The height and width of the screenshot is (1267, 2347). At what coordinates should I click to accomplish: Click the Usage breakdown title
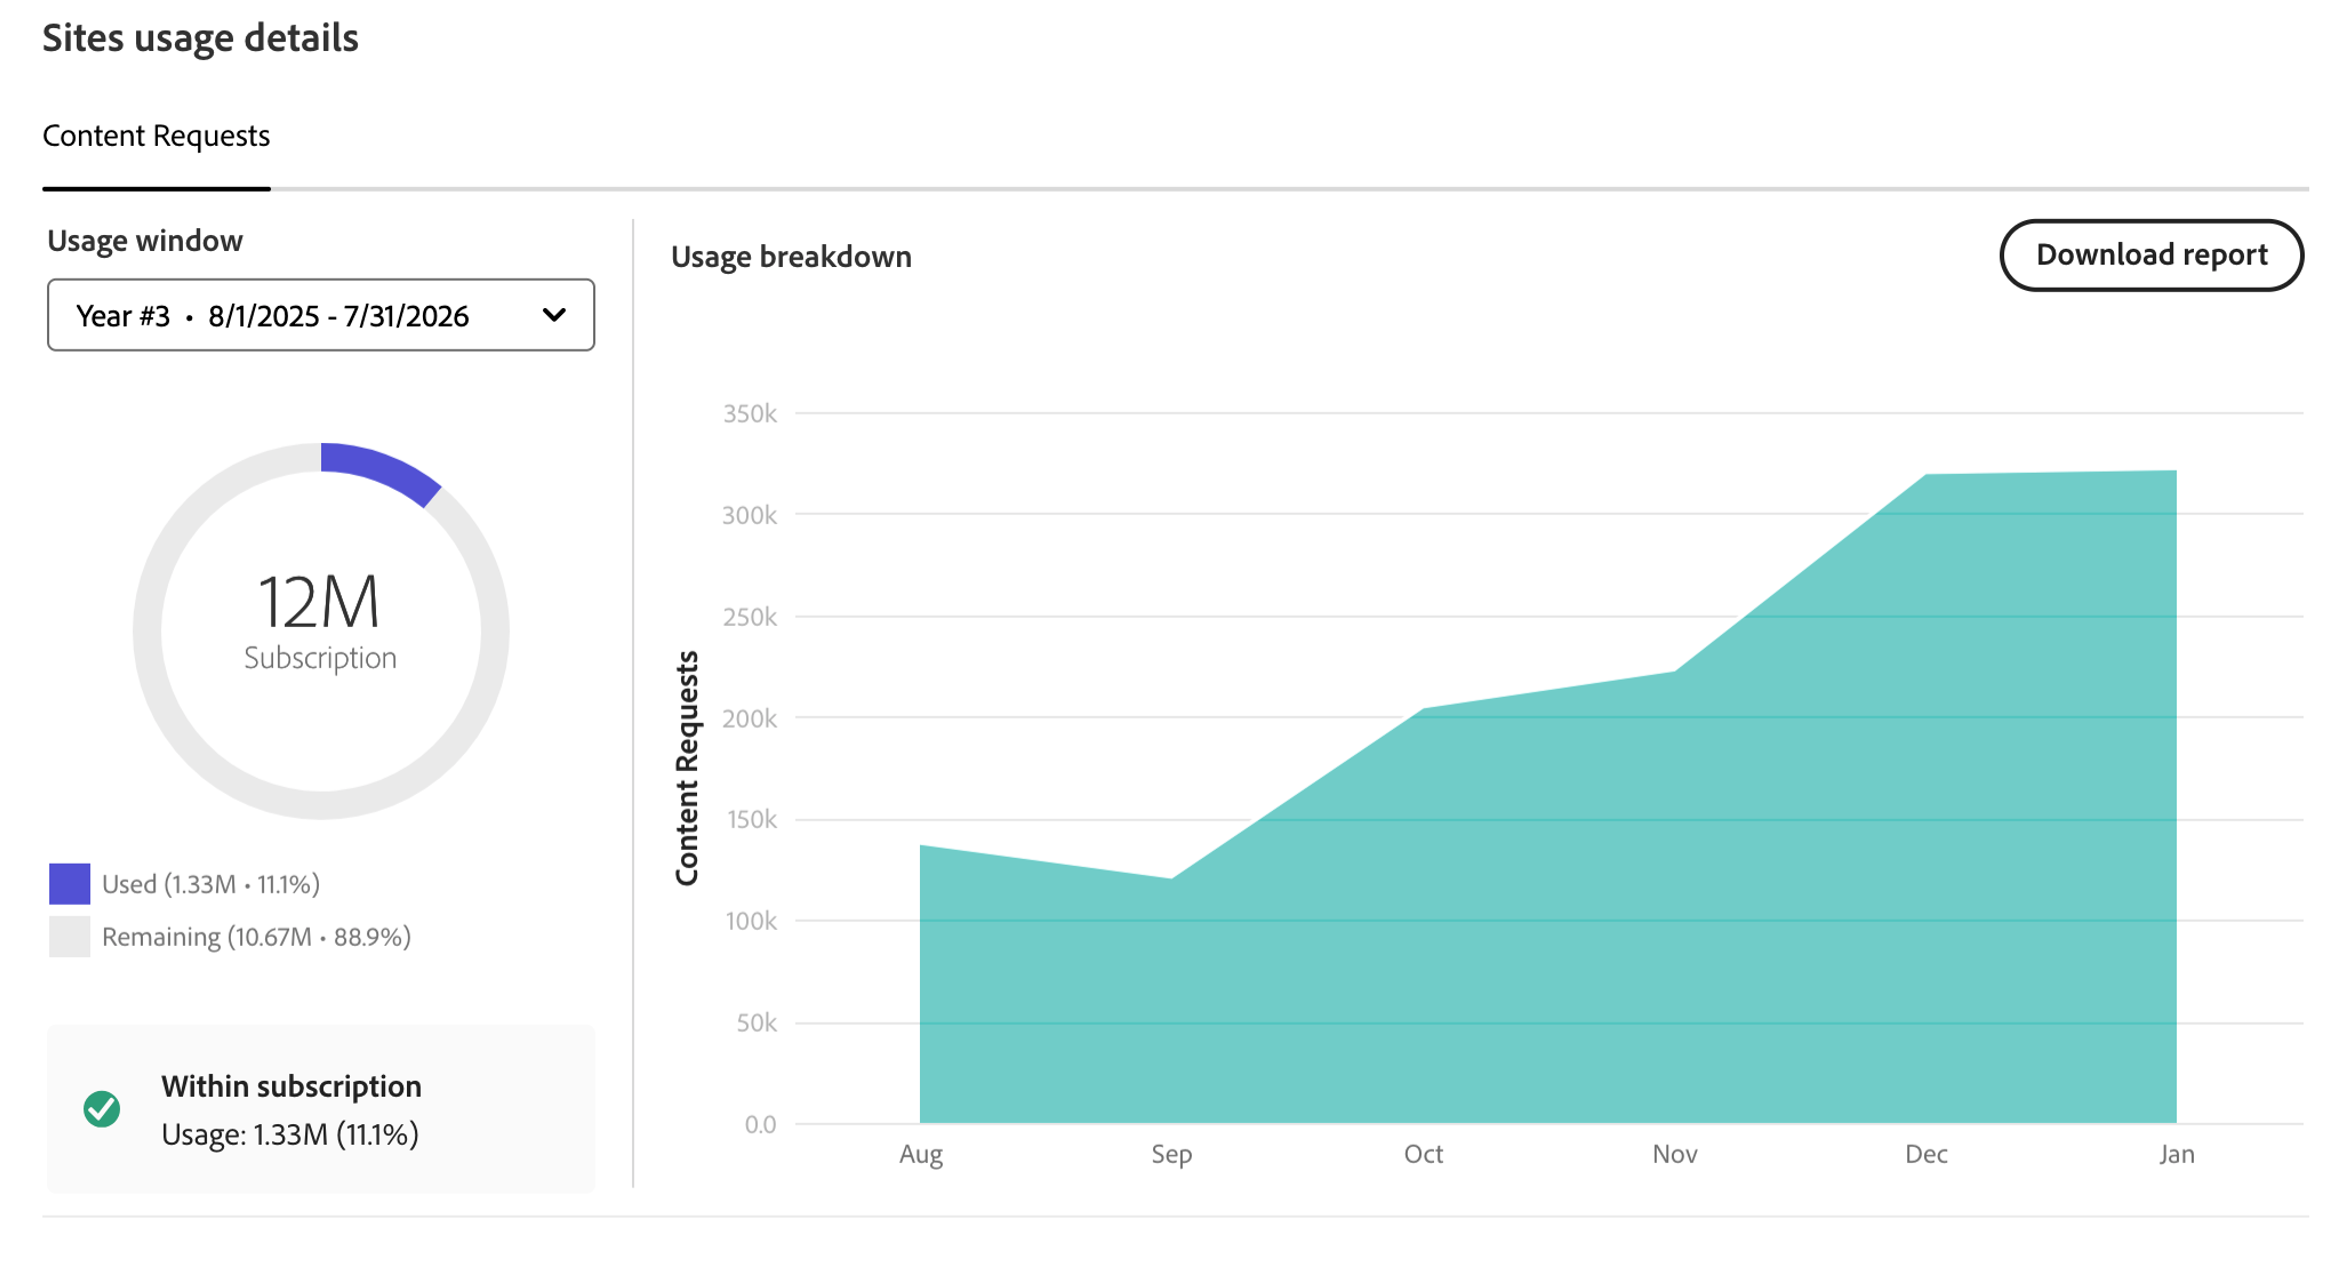pyautogui.click(x=791, y=256)
